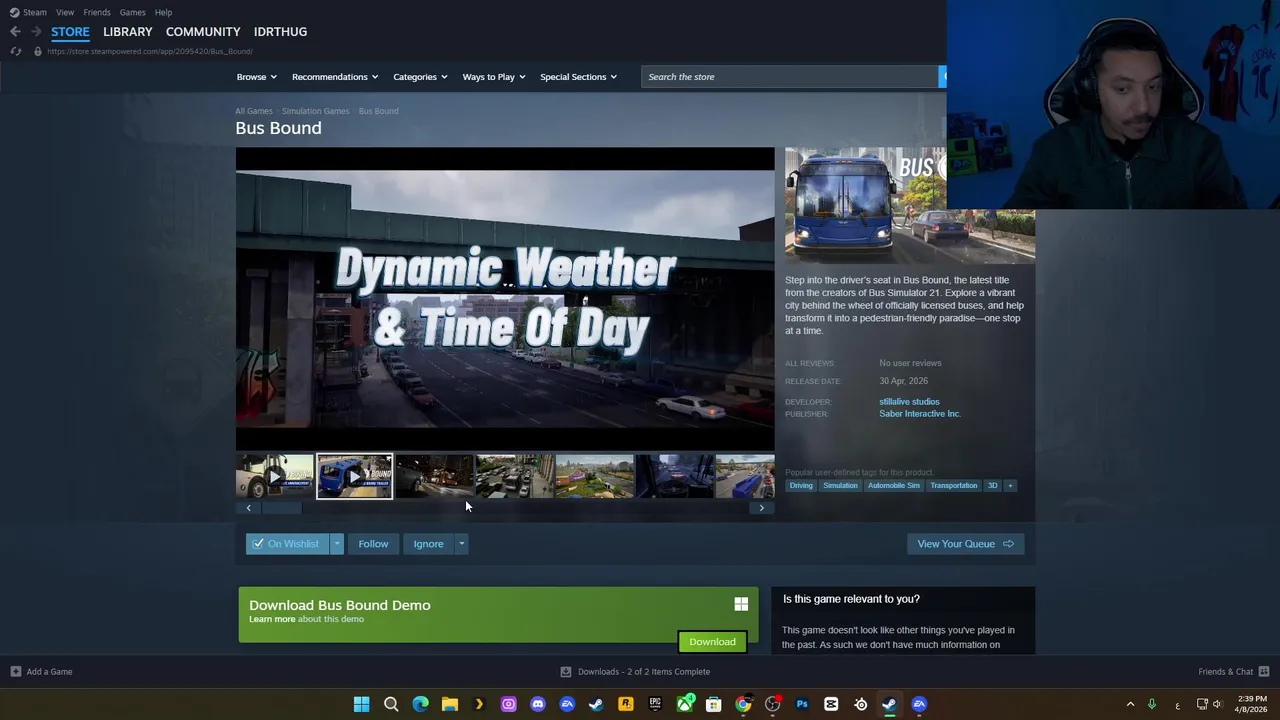Open Epic Games Launcher from the taskbar

point(655,704)
